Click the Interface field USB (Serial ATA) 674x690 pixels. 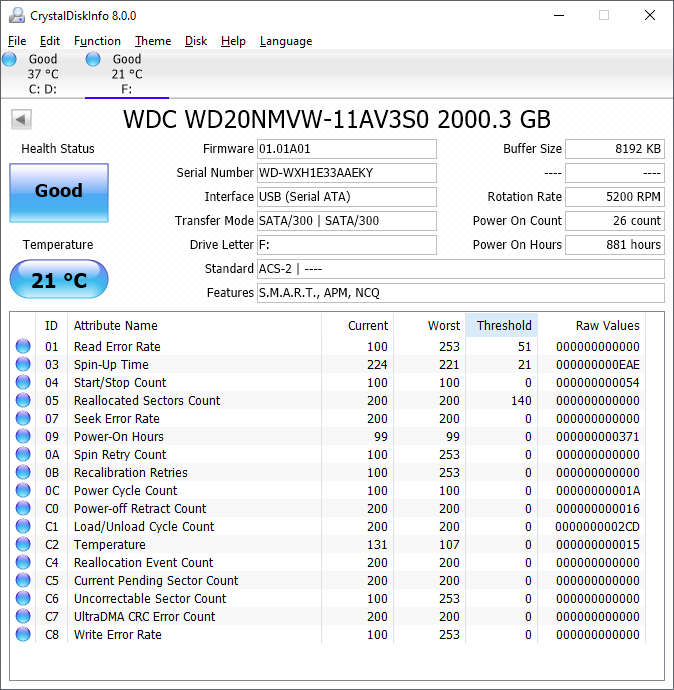tap(347, 197)
